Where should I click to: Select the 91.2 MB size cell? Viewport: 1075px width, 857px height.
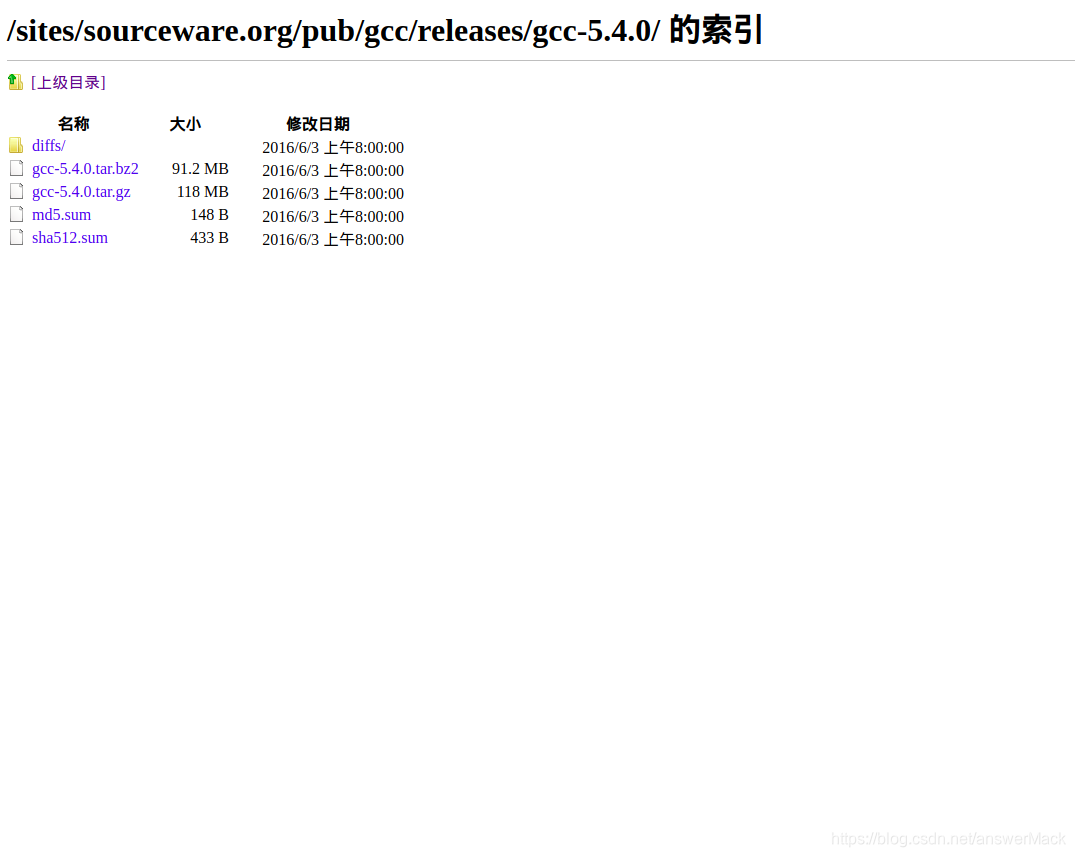click(x=200, y=169)
